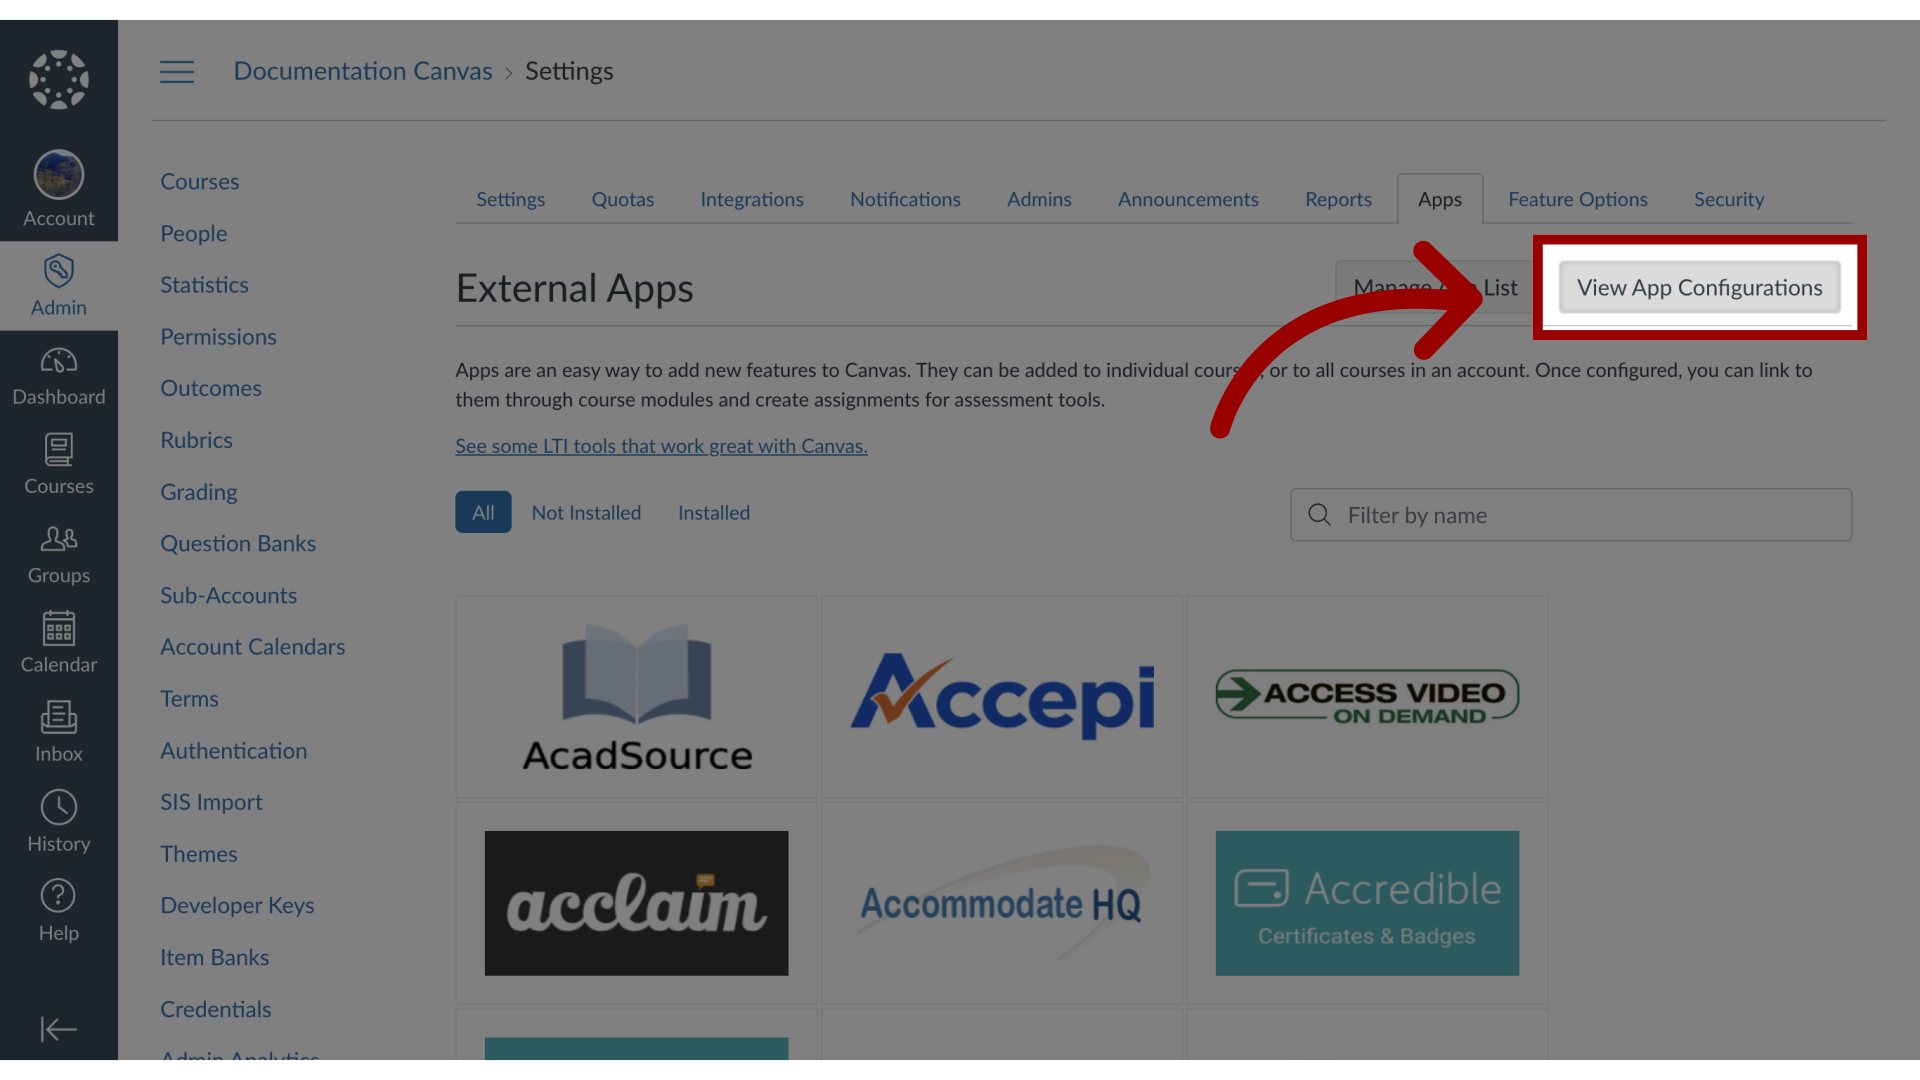The image size is (1920, 1080).
Task: Click the AcadSource app thumbnail
Action: coord(636,696)
